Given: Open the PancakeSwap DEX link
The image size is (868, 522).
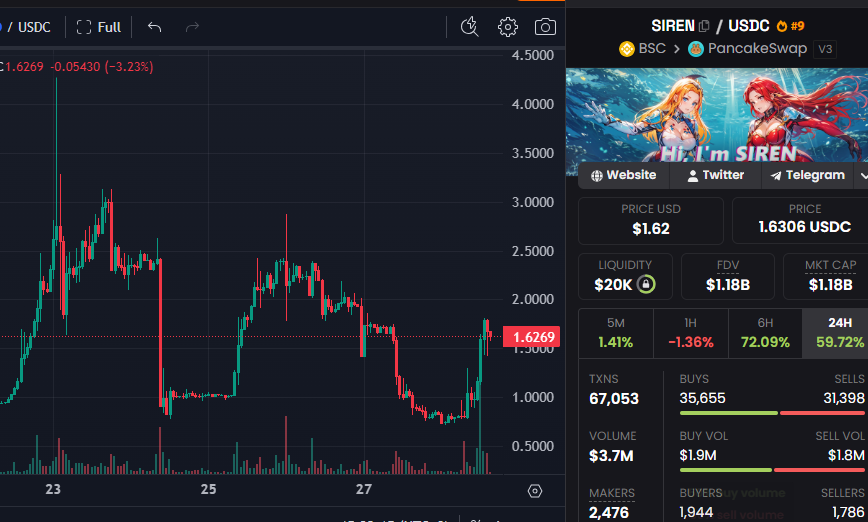Looking at the screenshot, I should pyautogui.click(x=757, y=49).
